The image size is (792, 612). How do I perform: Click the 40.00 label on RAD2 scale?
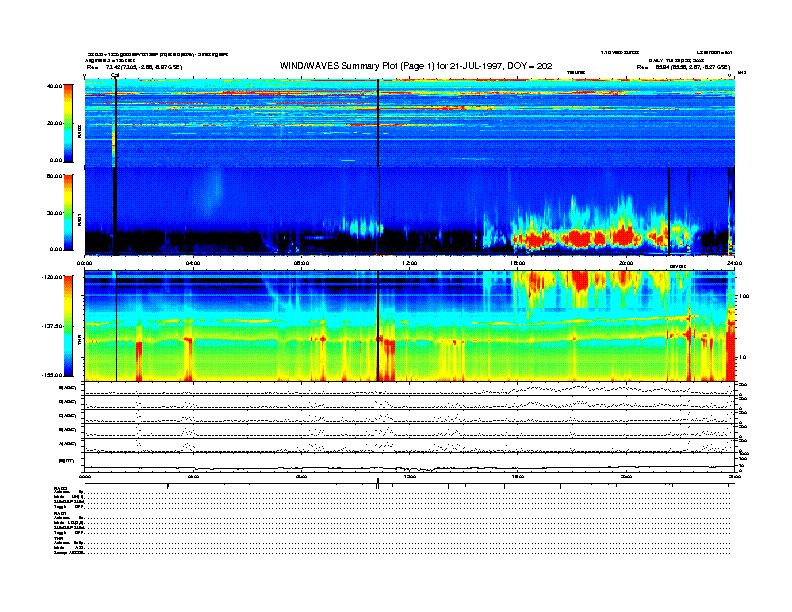pos(54,86)
